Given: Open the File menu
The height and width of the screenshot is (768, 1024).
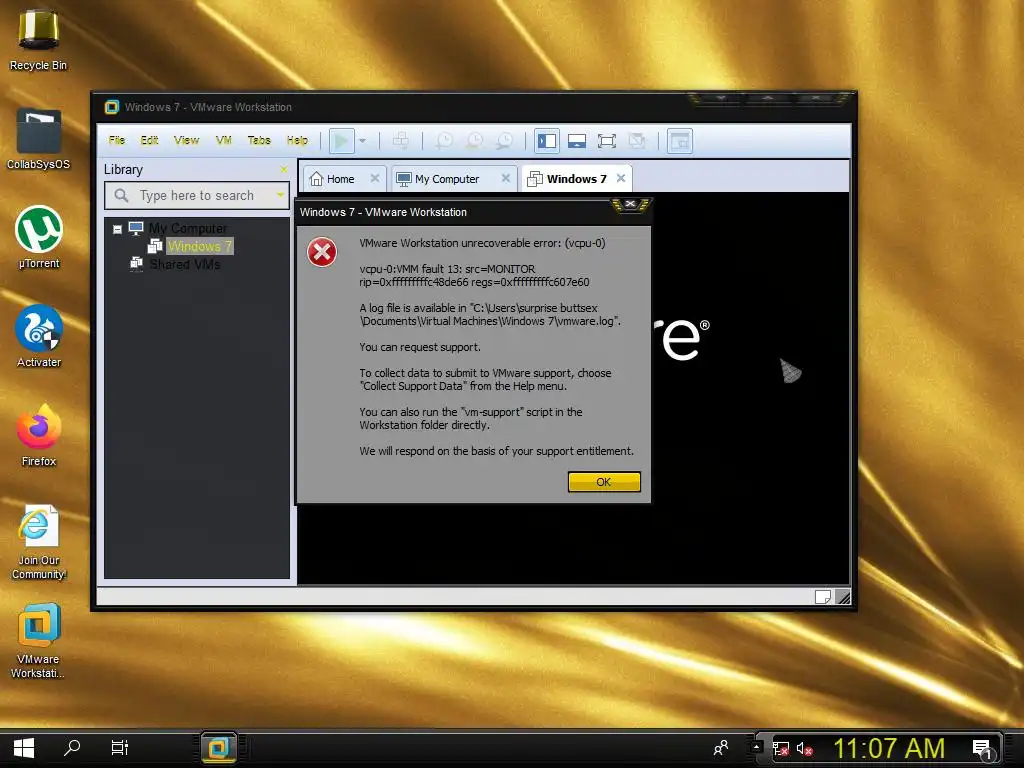Looking at the screenshot, I should [117, 140].
